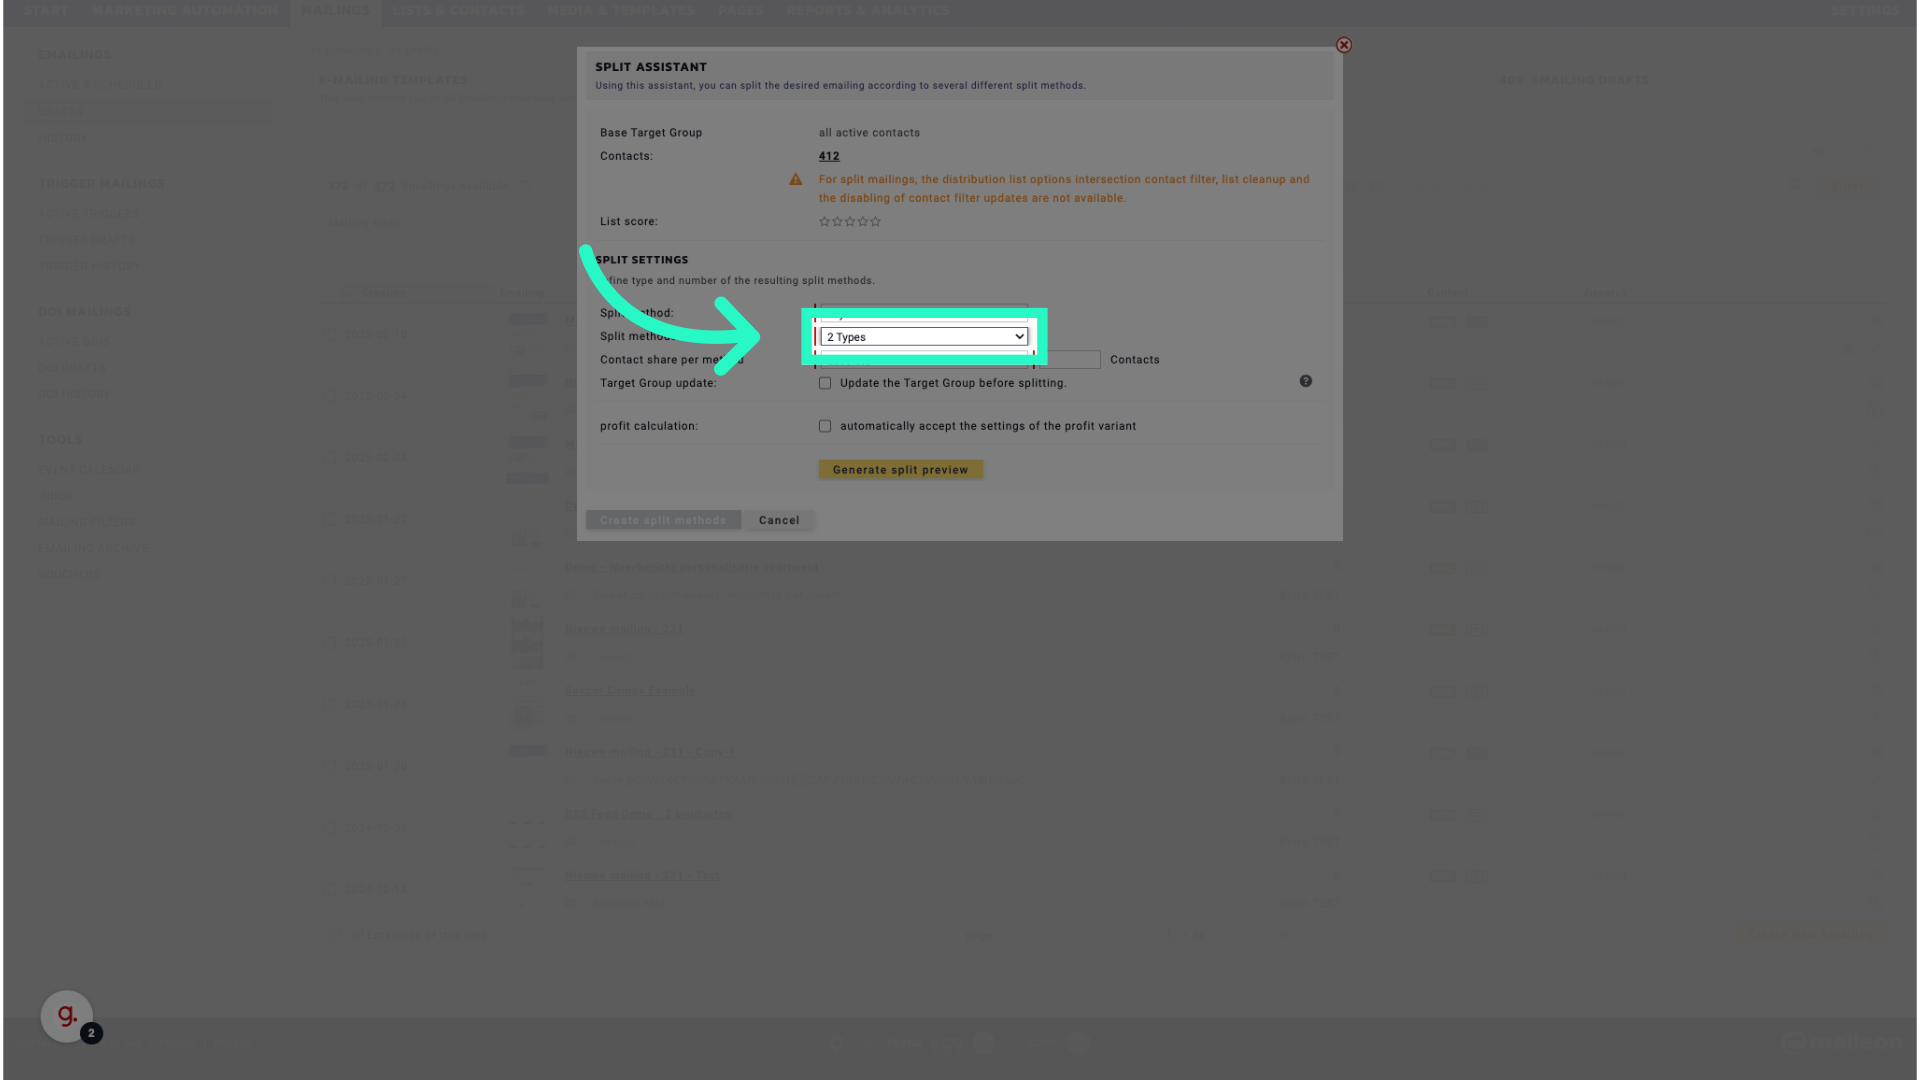This screenshot has width=1920, height=1080.
Task: Open DOI HISTORY sidebar item
Action: click(x=75, y=395)
